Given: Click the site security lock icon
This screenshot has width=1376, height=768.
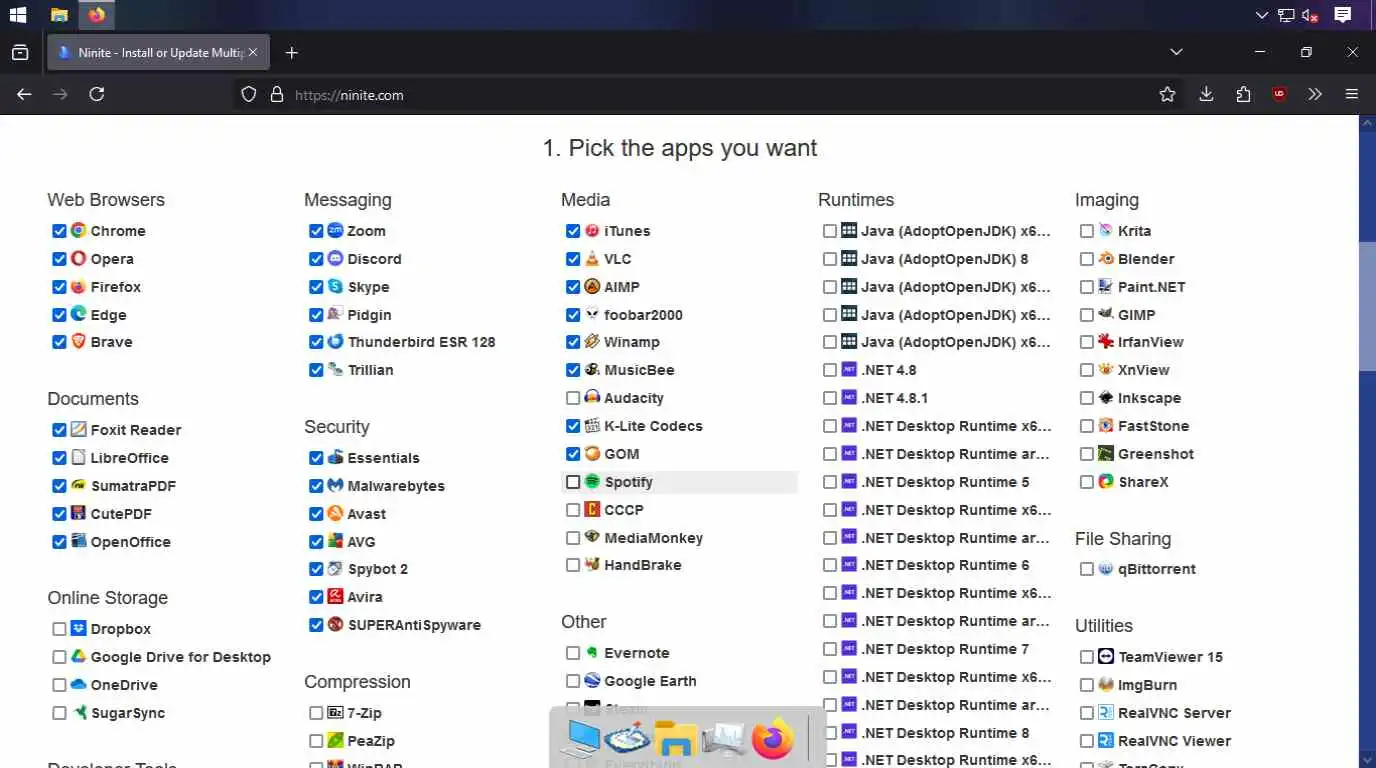Looking at the screenshot, I should click(x=277, y=94).
